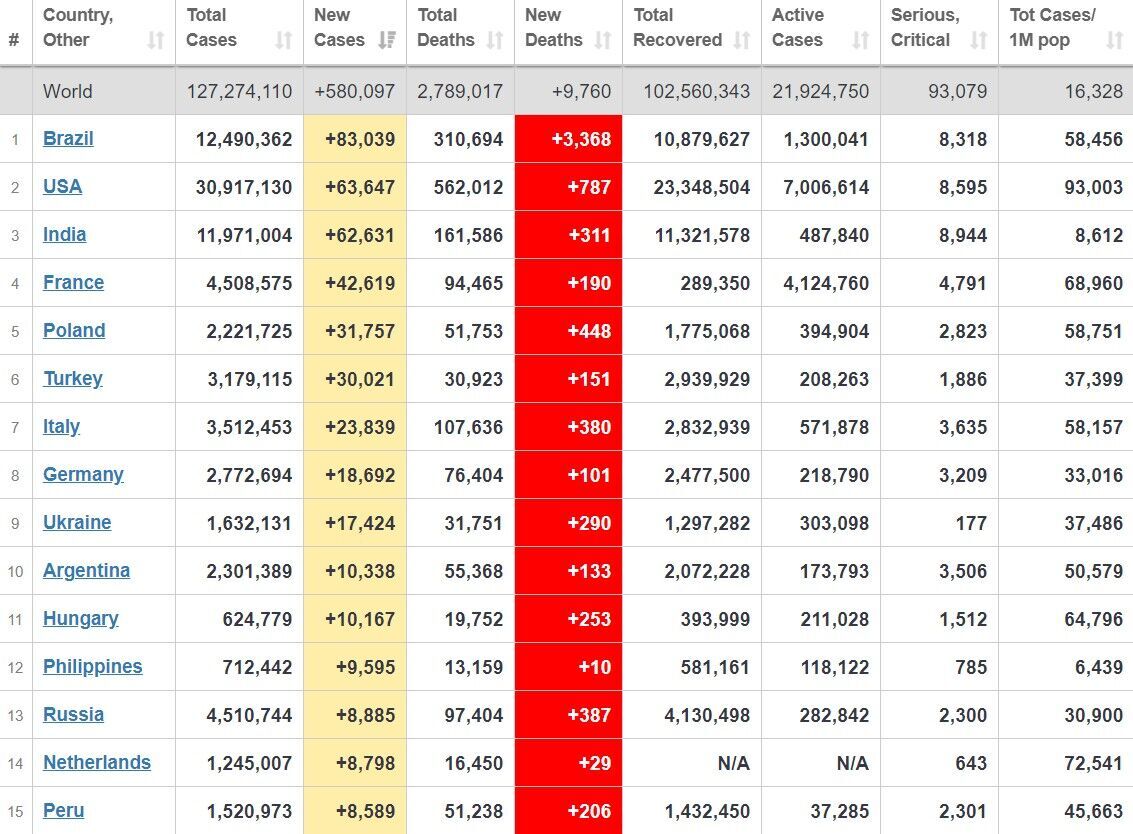Select Germany serious critical value 3,209
The image size is (1133, 834).
962,476
